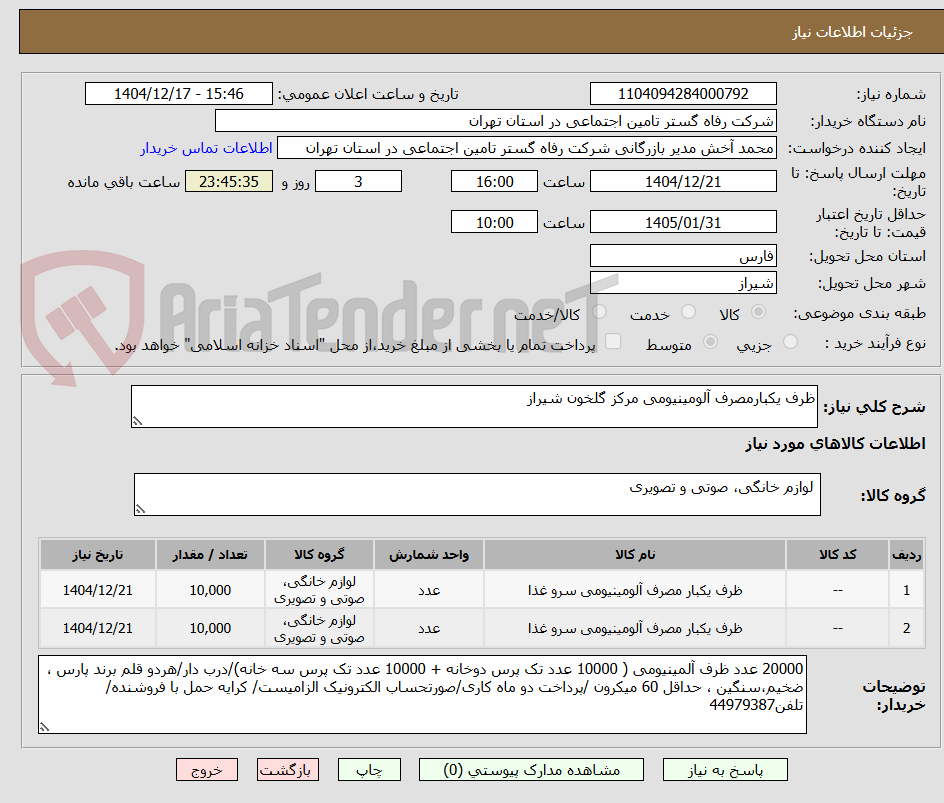Click row number 1 cell
Image resolution: width=944 pixels, height=803 pixels.
(906, 591)
